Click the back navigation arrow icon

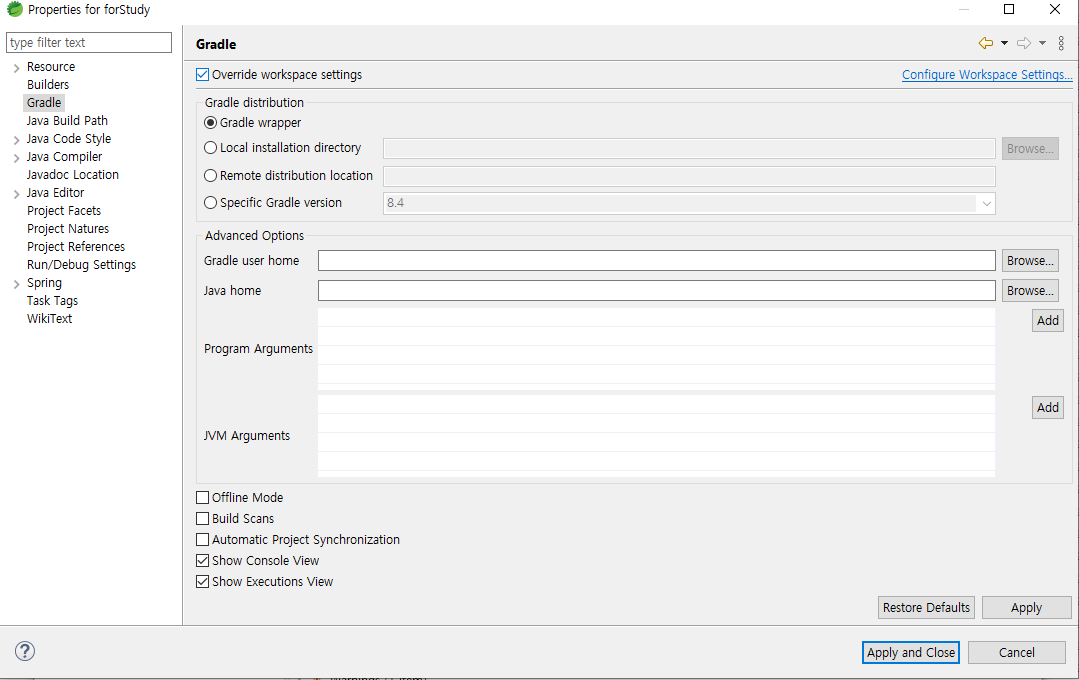985,43
